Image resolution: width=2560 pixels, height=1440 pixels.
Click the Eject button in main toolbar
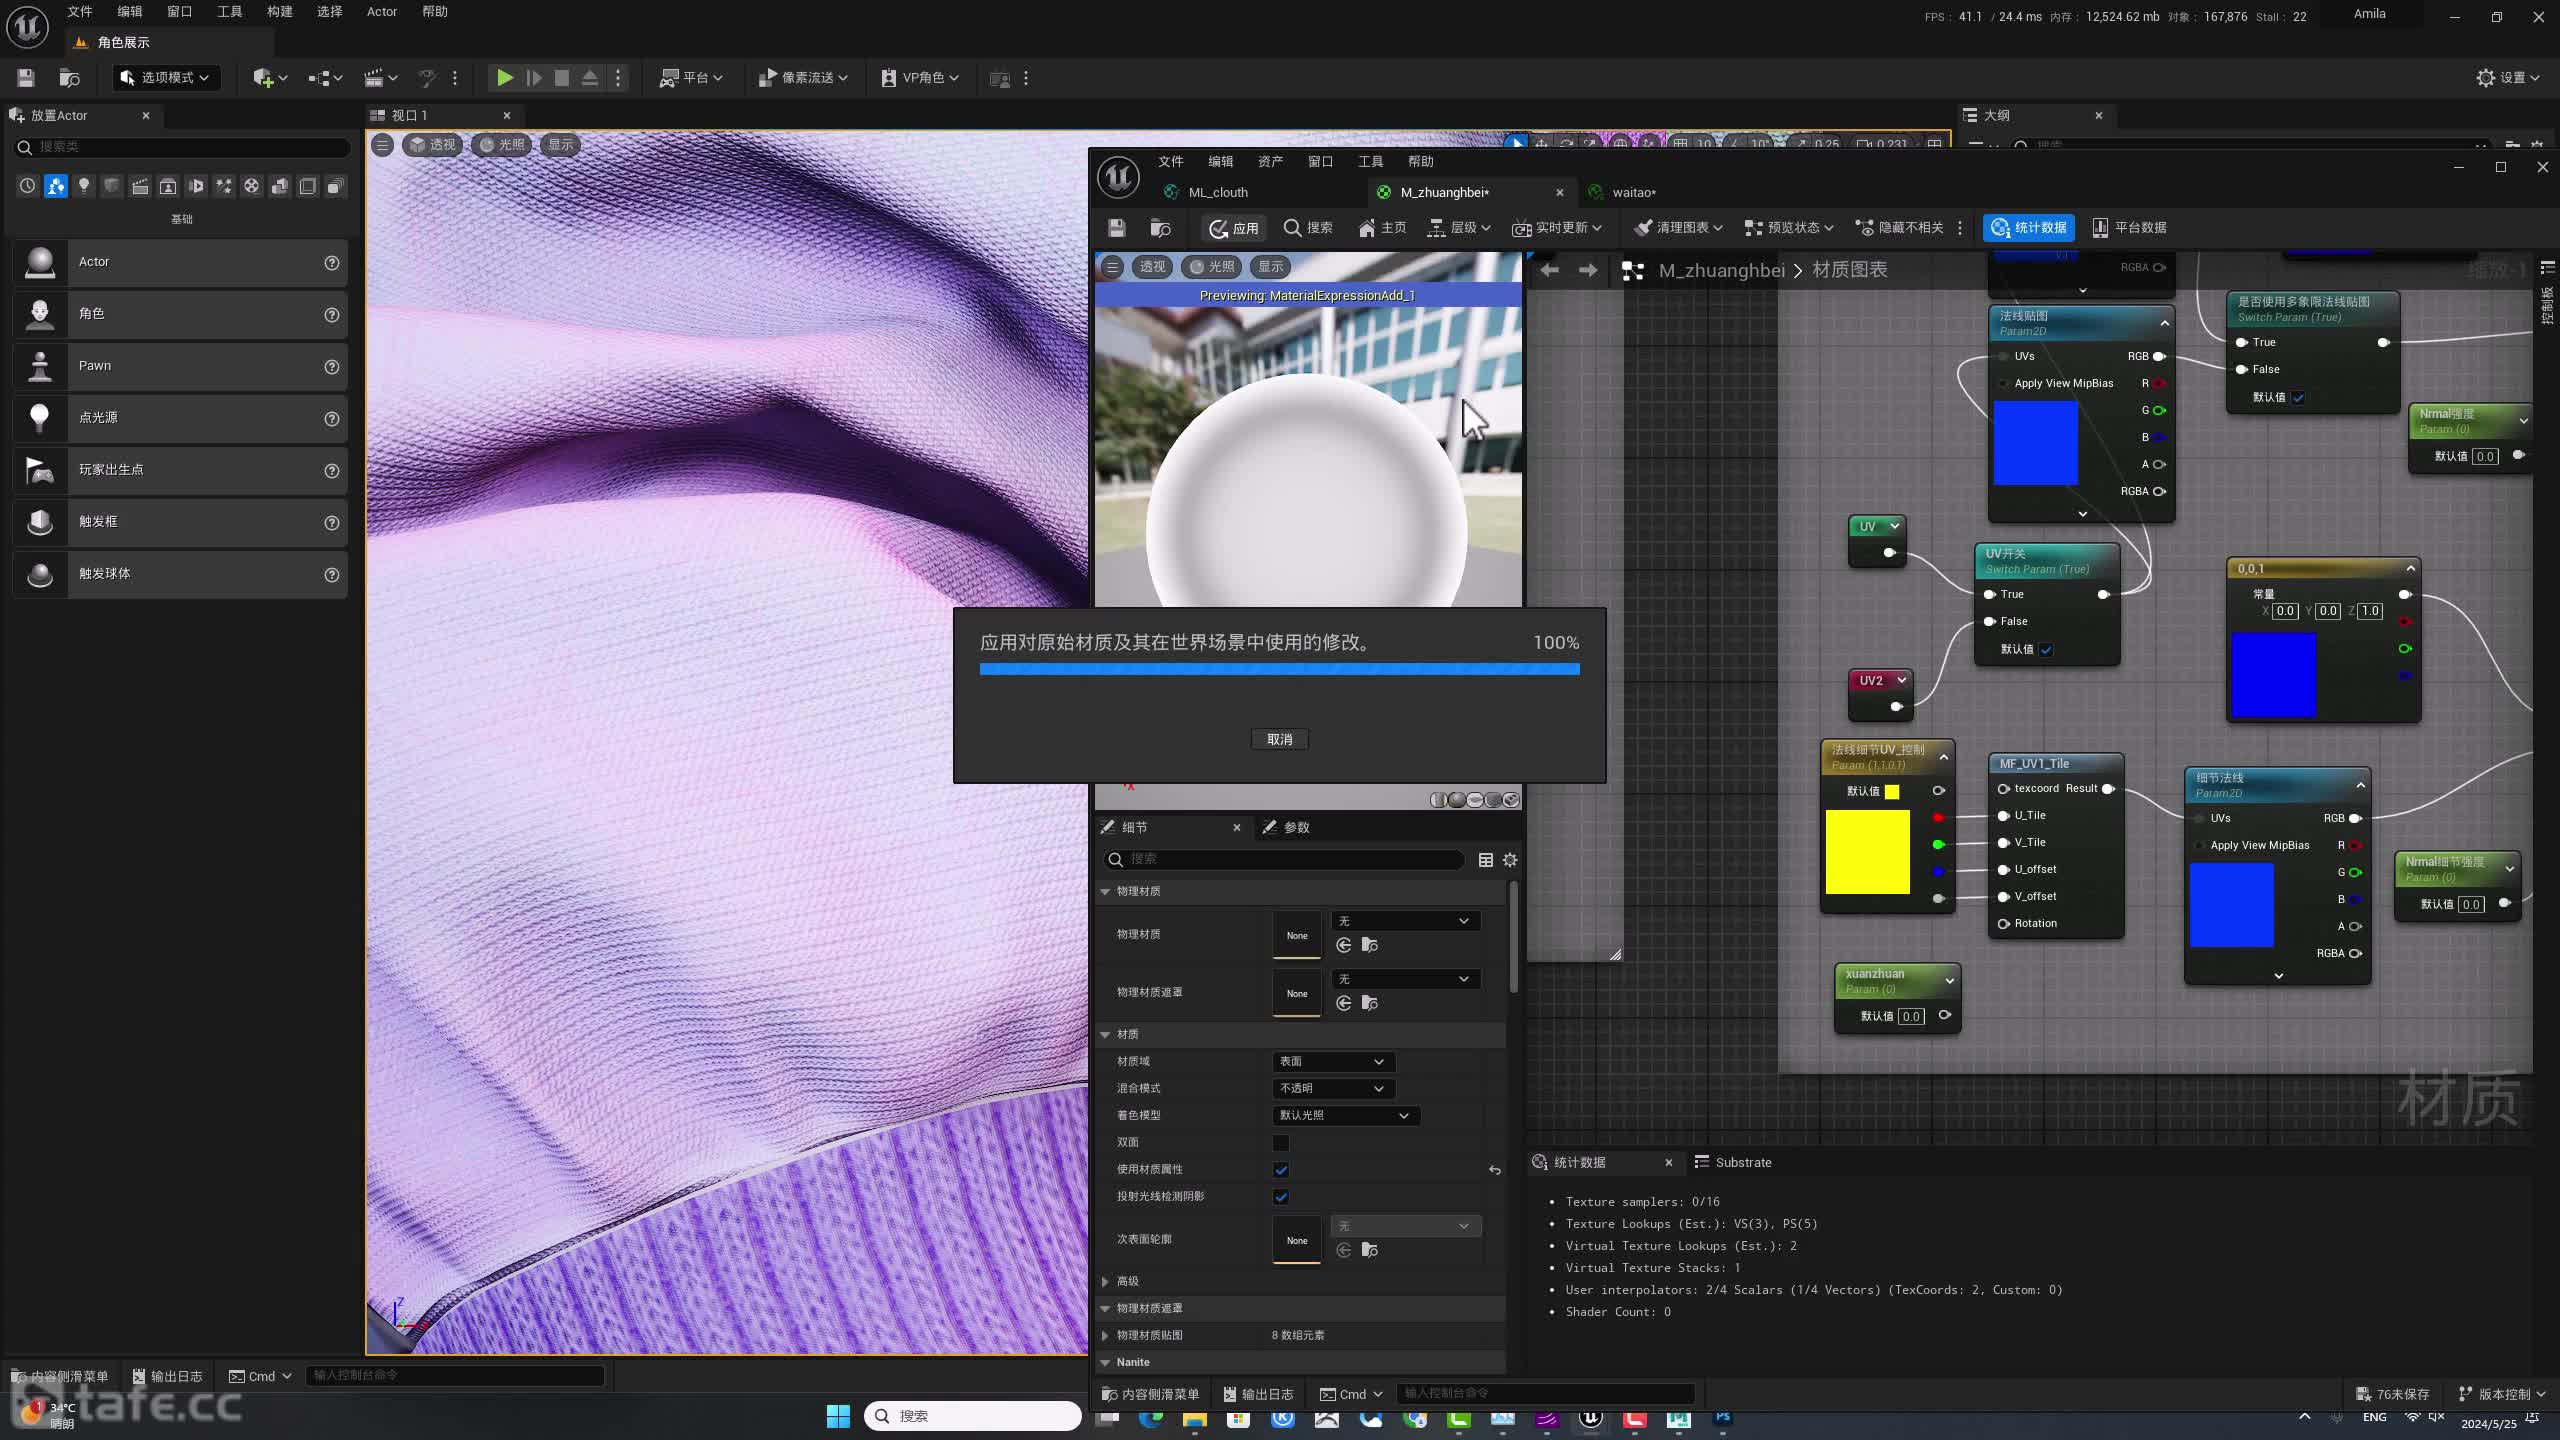(x=590, y=78)
